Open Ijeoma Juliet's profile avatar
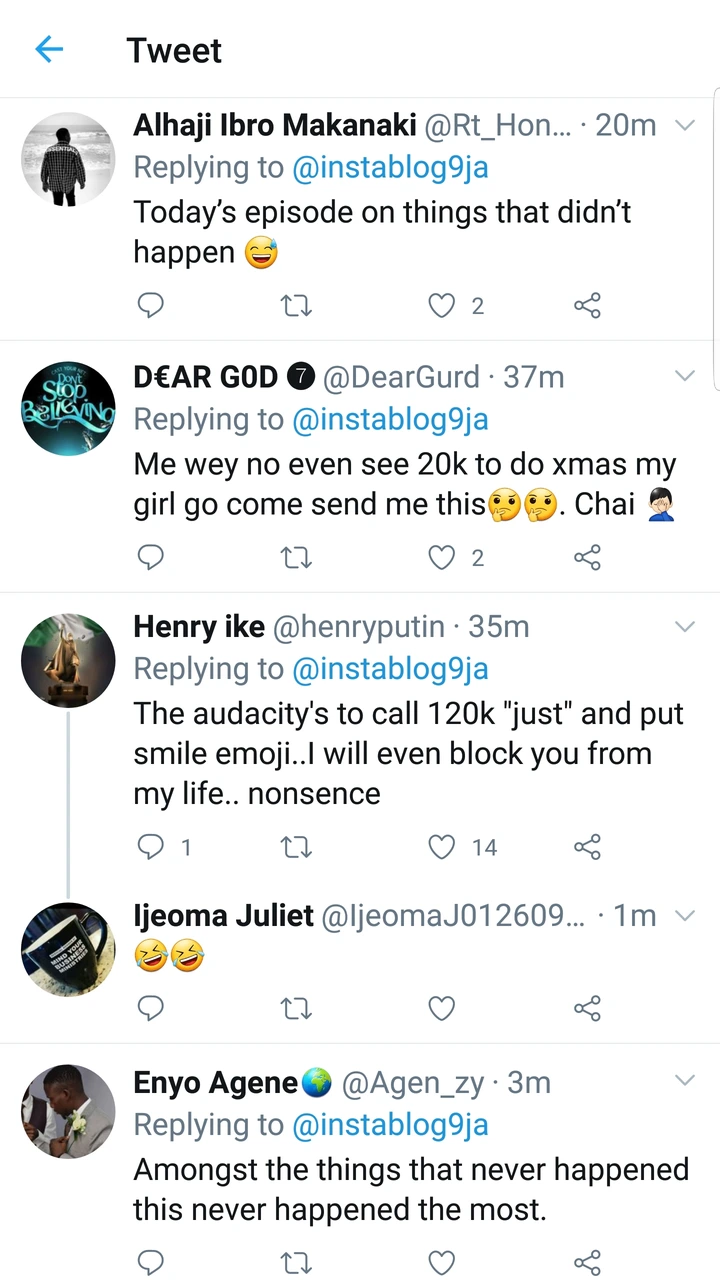This screenshot has height=1280, width=720. 68,949
